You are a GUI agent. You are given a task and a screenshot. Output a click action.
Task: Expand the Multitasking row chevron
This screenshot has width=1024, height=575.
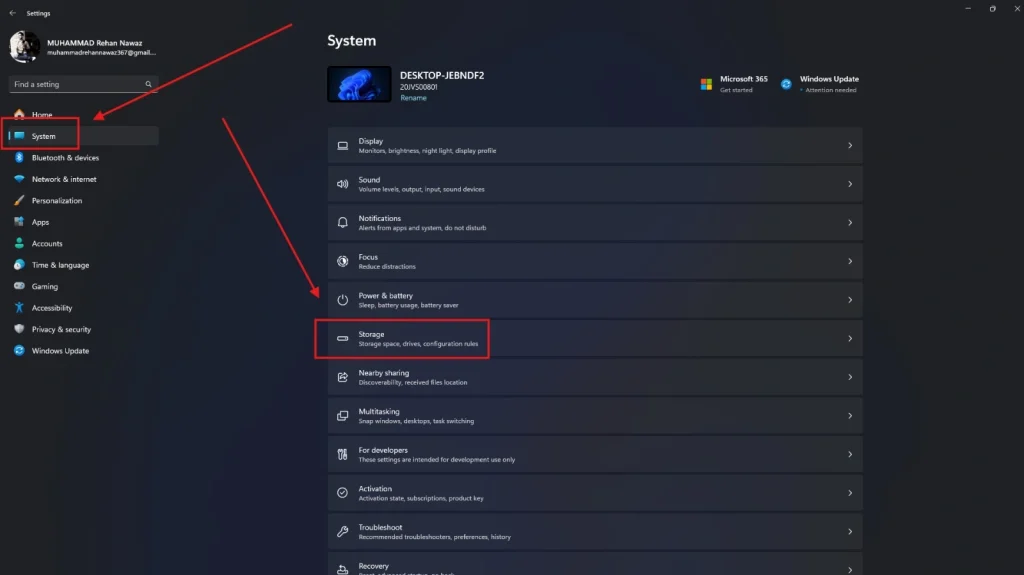point(850,416)
